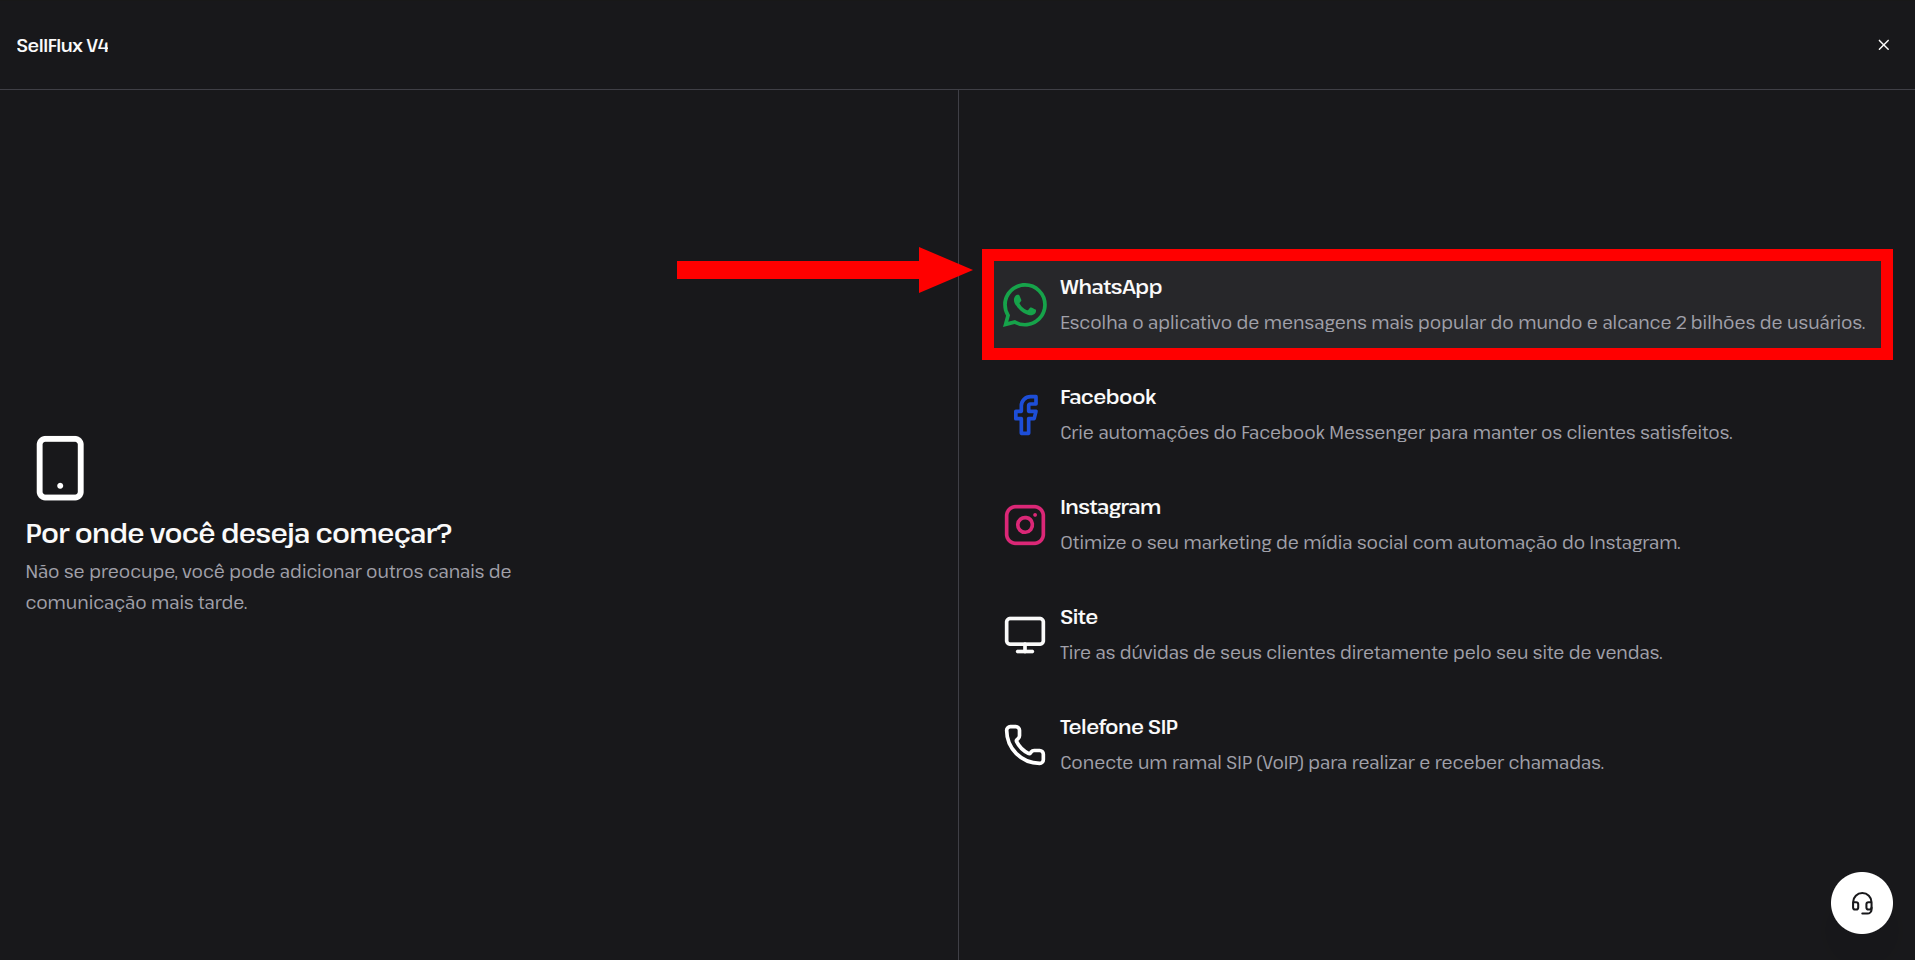Select the WhatsApp channel title
Screen dimensions: 1915x960
(1111, 288)
